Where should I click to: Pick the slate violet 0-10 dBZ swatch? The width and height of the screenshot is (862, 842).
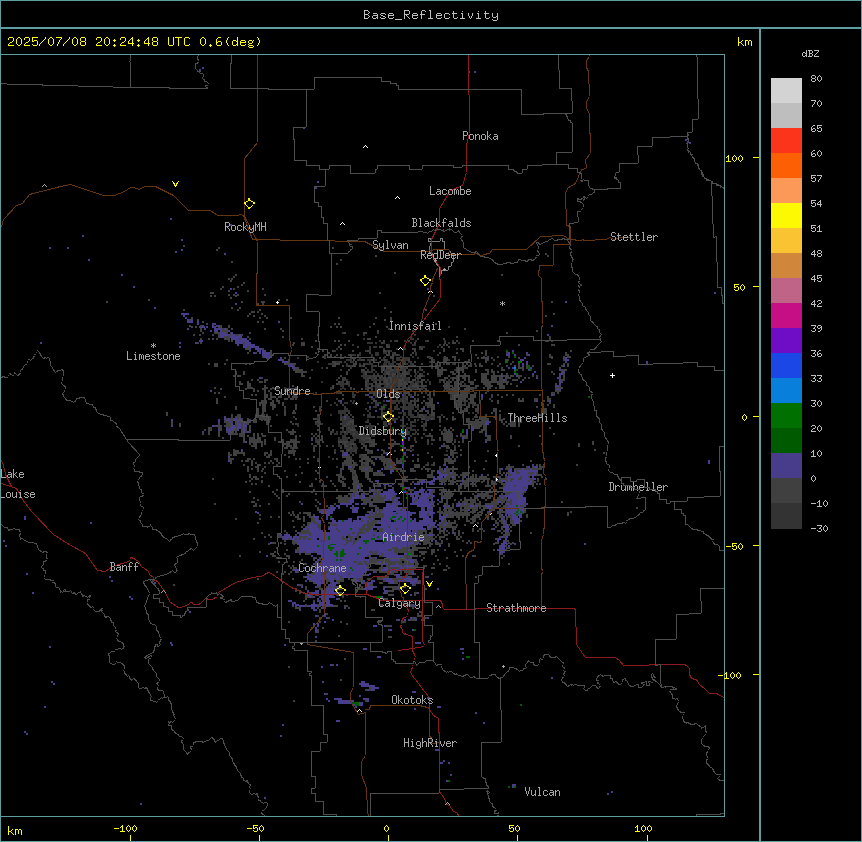[786, 466]
